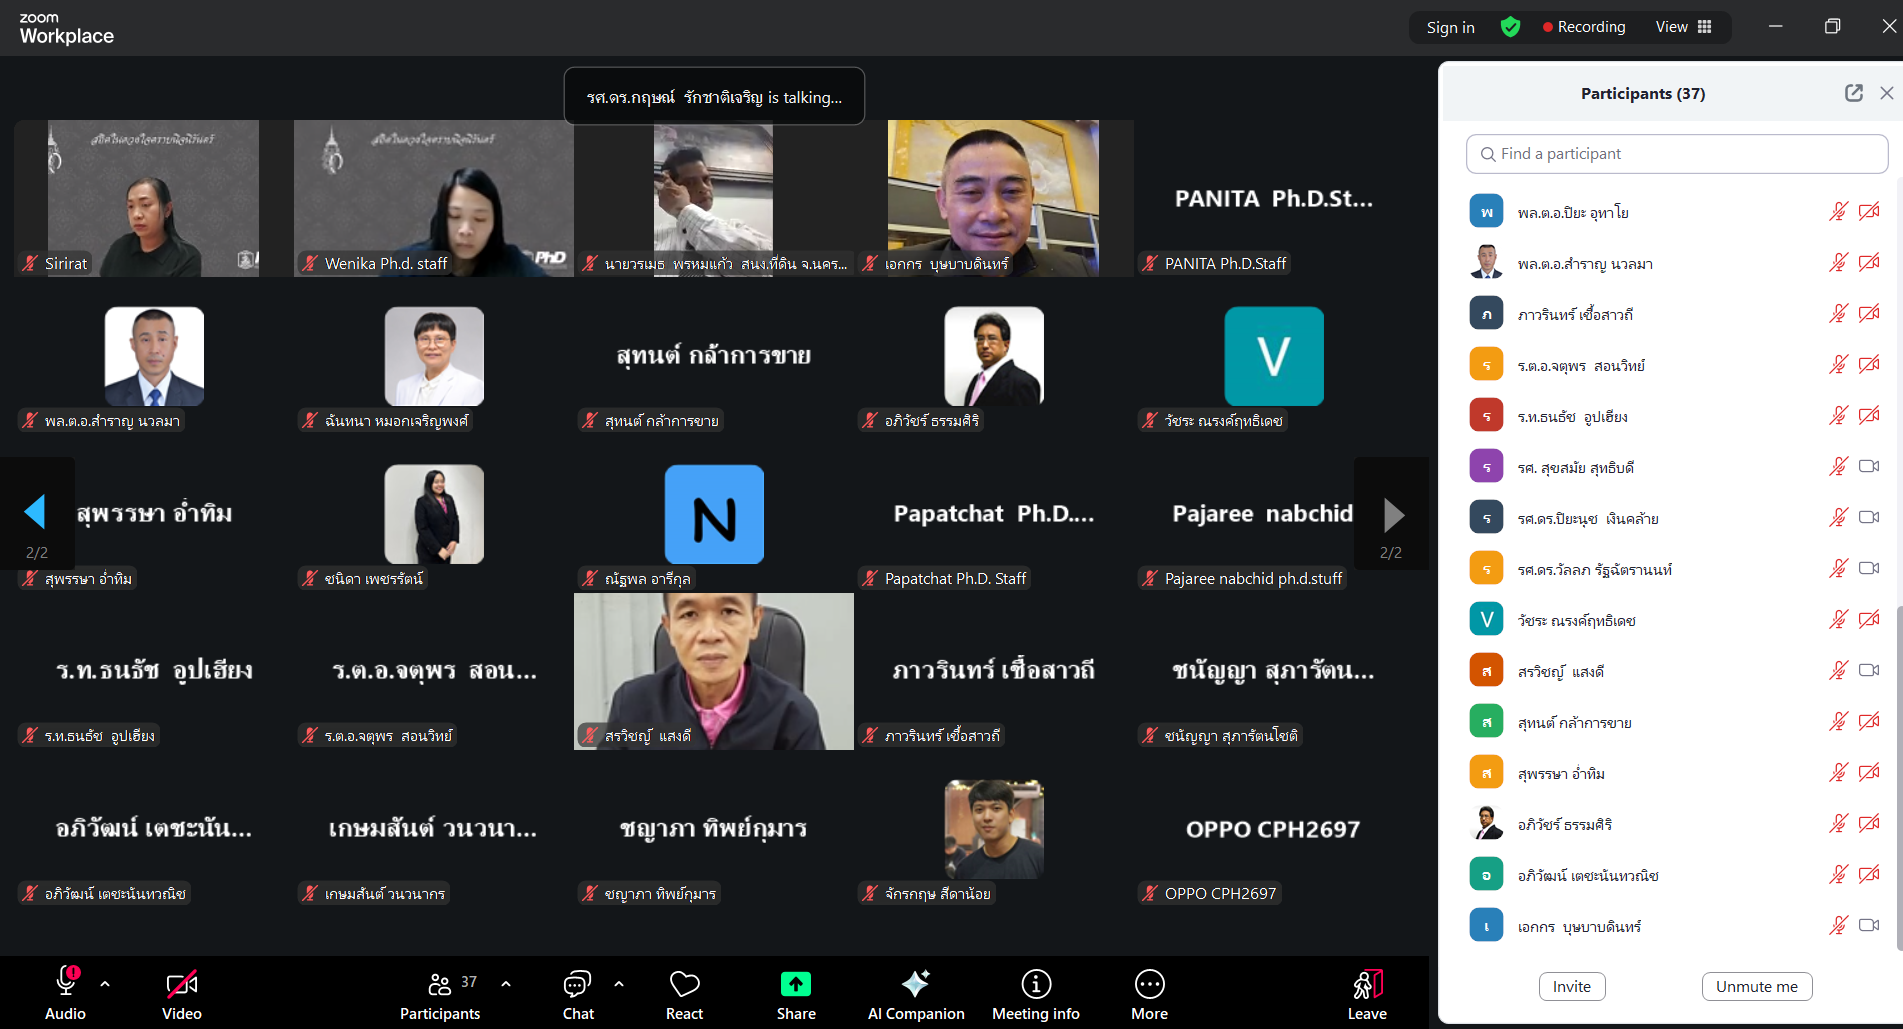Open the Chat panel

point(577,994)
